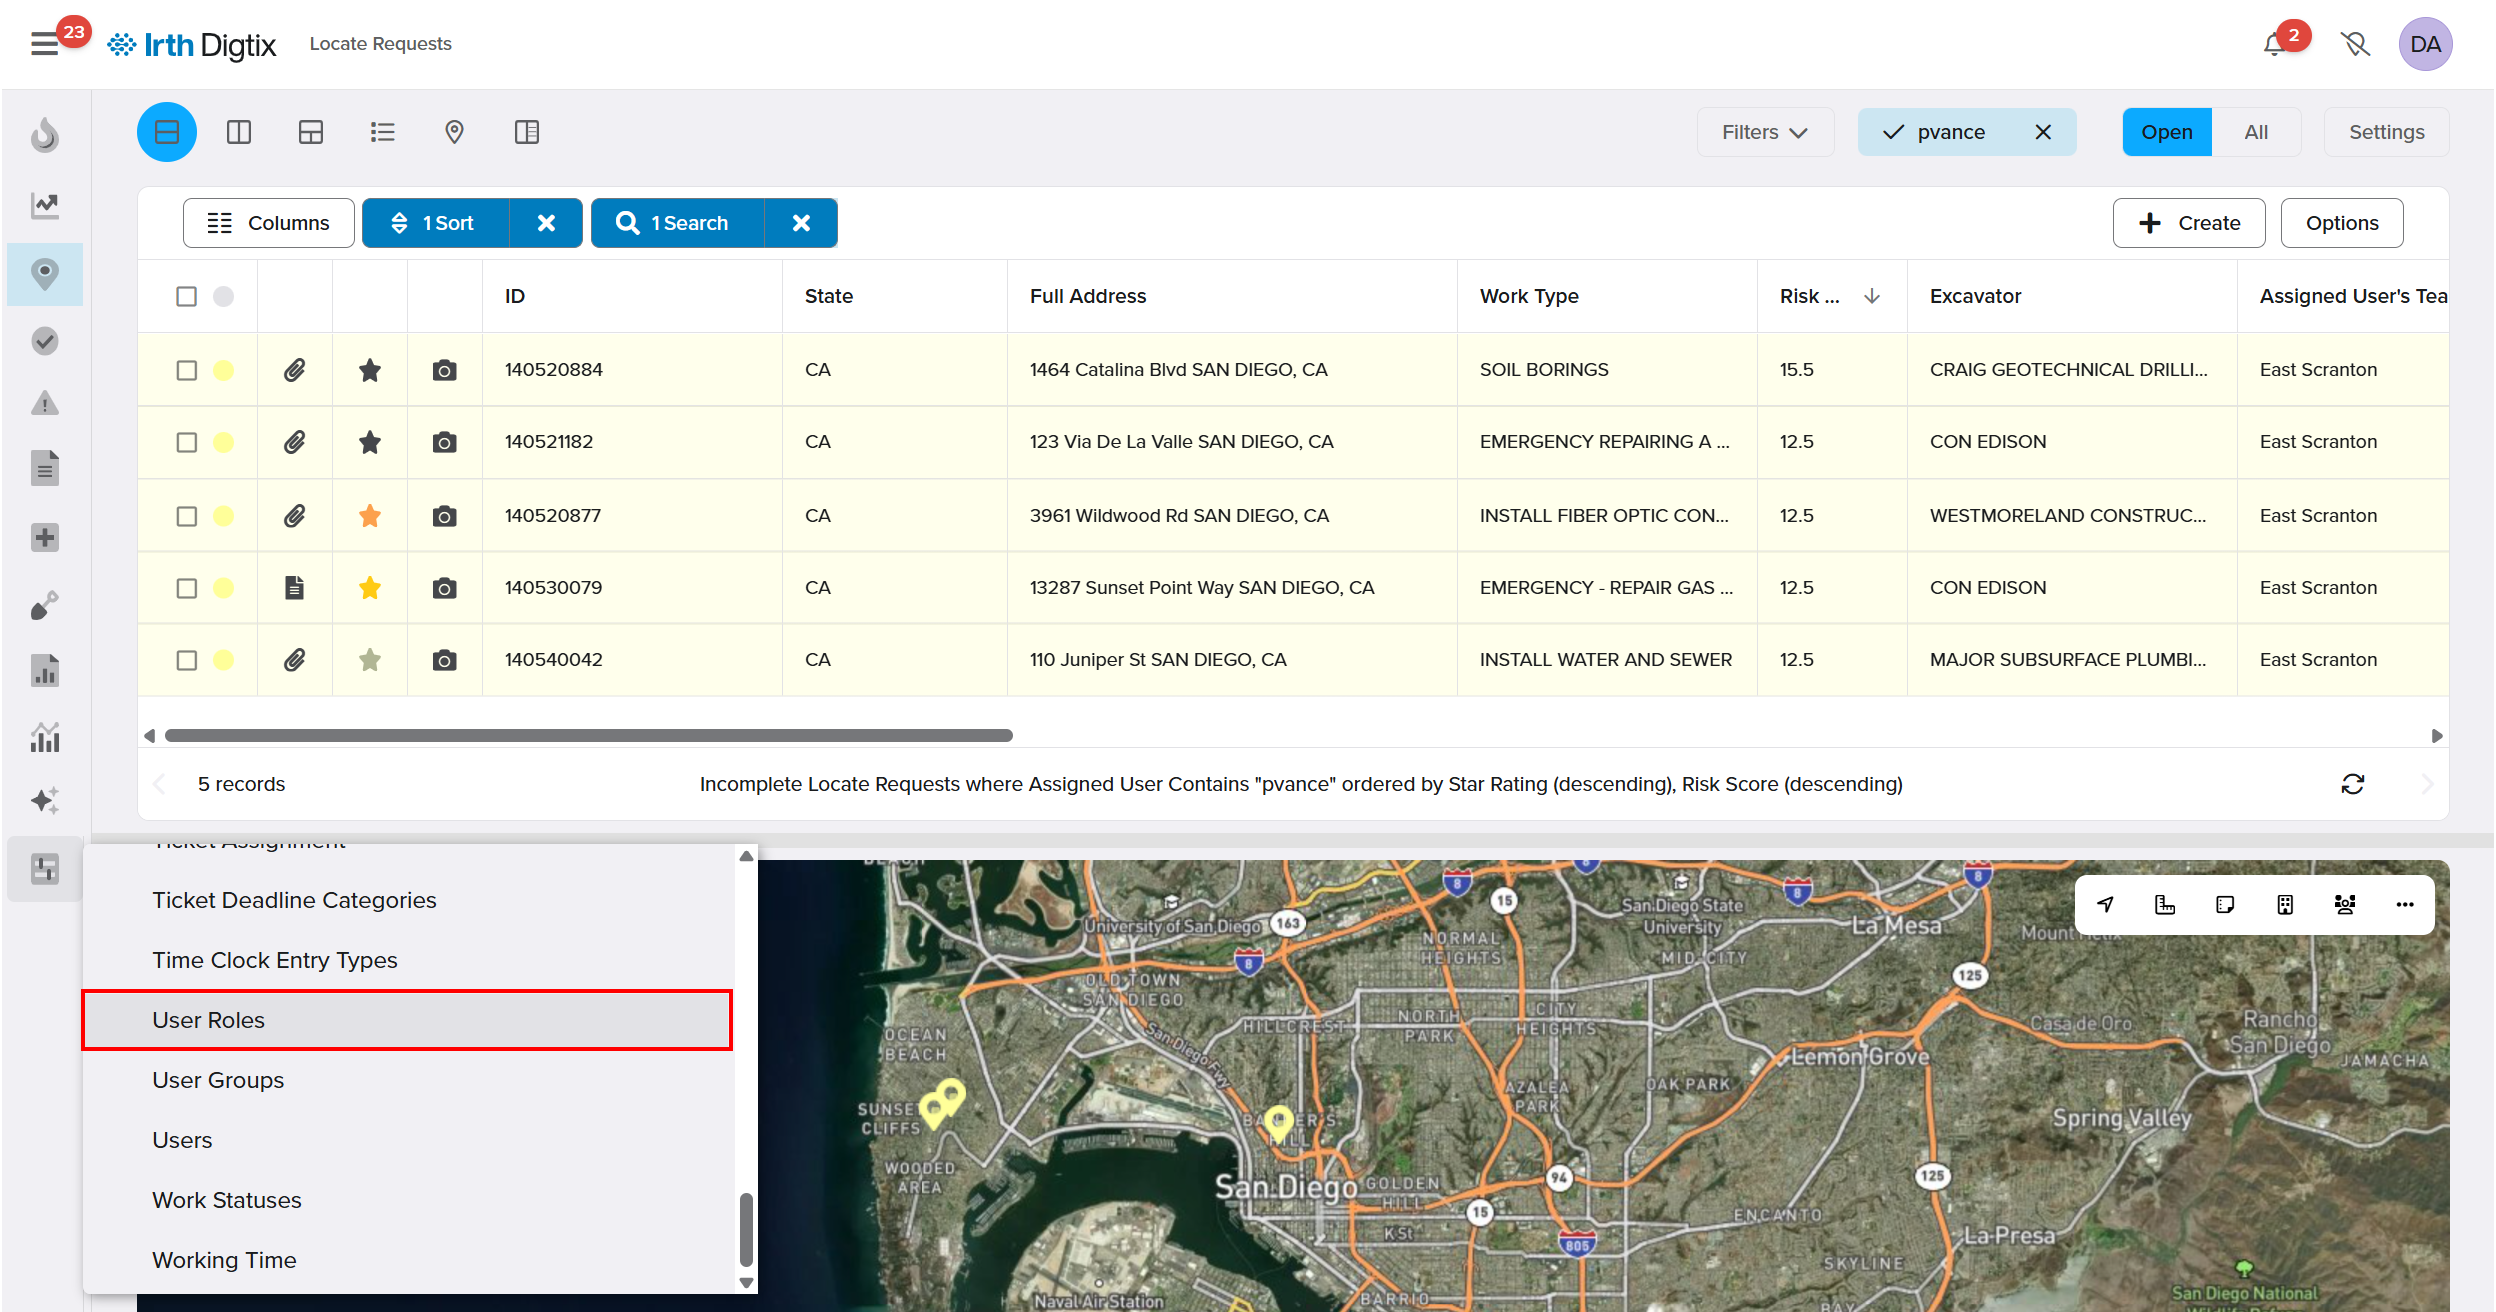Image resolution: width=2496 pixels, height=1312 pixels.
Task: Click map locate arrow tool
Action: [2106, 904]
